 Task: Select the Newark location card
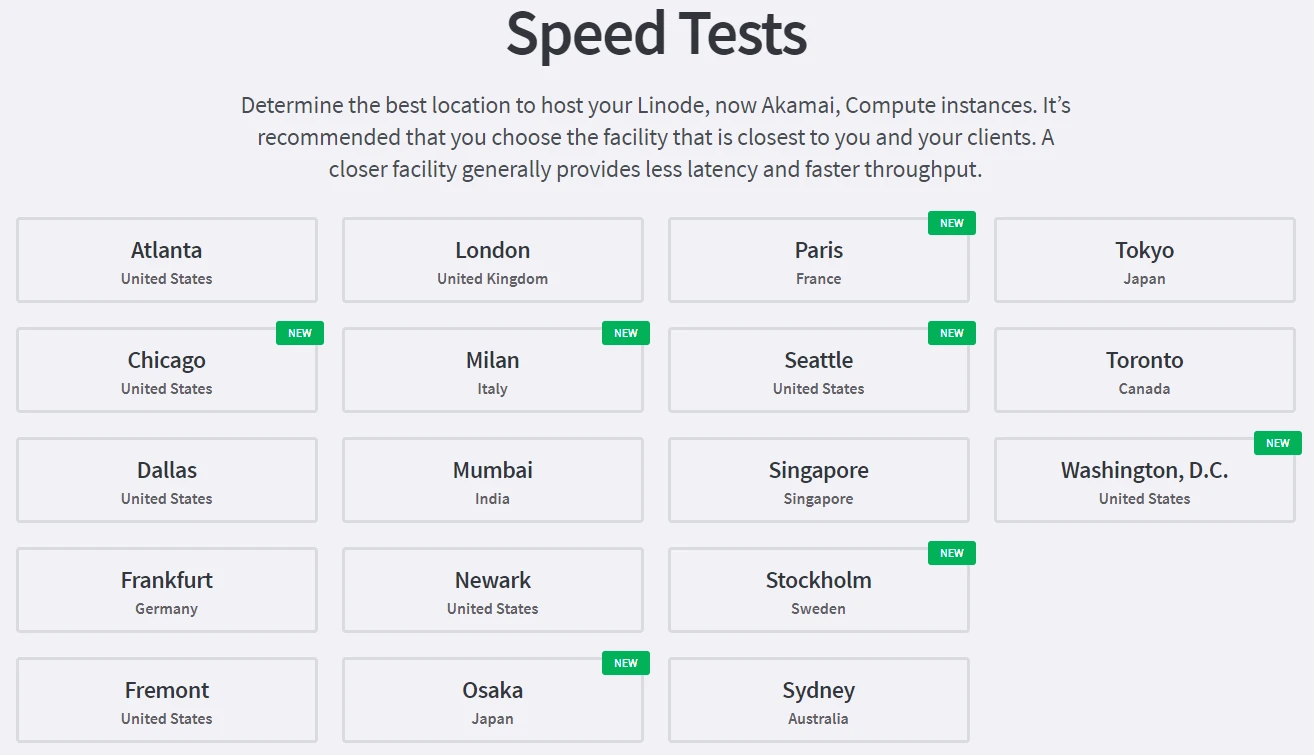point(493,591)
